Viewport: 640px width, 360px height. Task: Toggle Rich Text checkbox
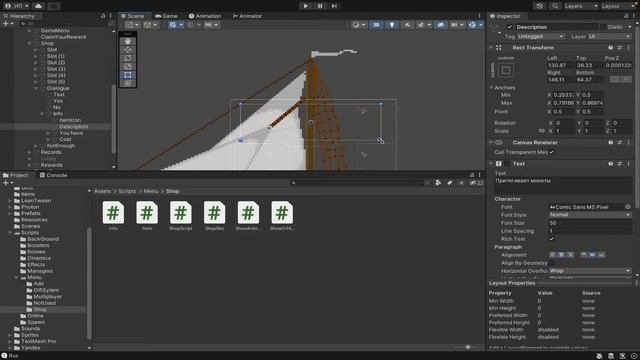point(551,239)
